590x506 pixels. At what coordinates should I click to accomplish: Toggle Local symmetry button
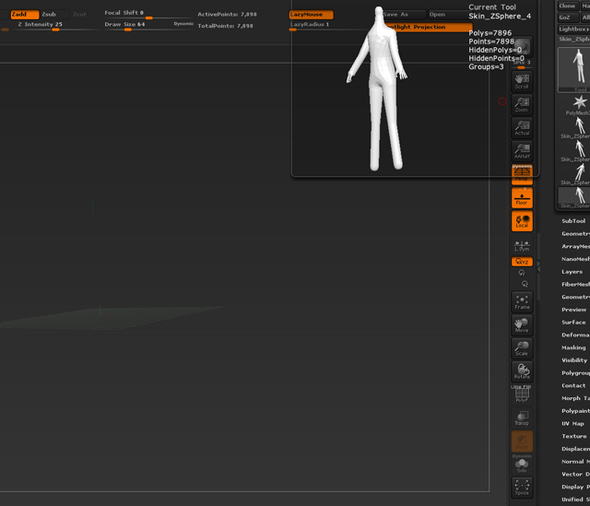(x=522, y=221)
